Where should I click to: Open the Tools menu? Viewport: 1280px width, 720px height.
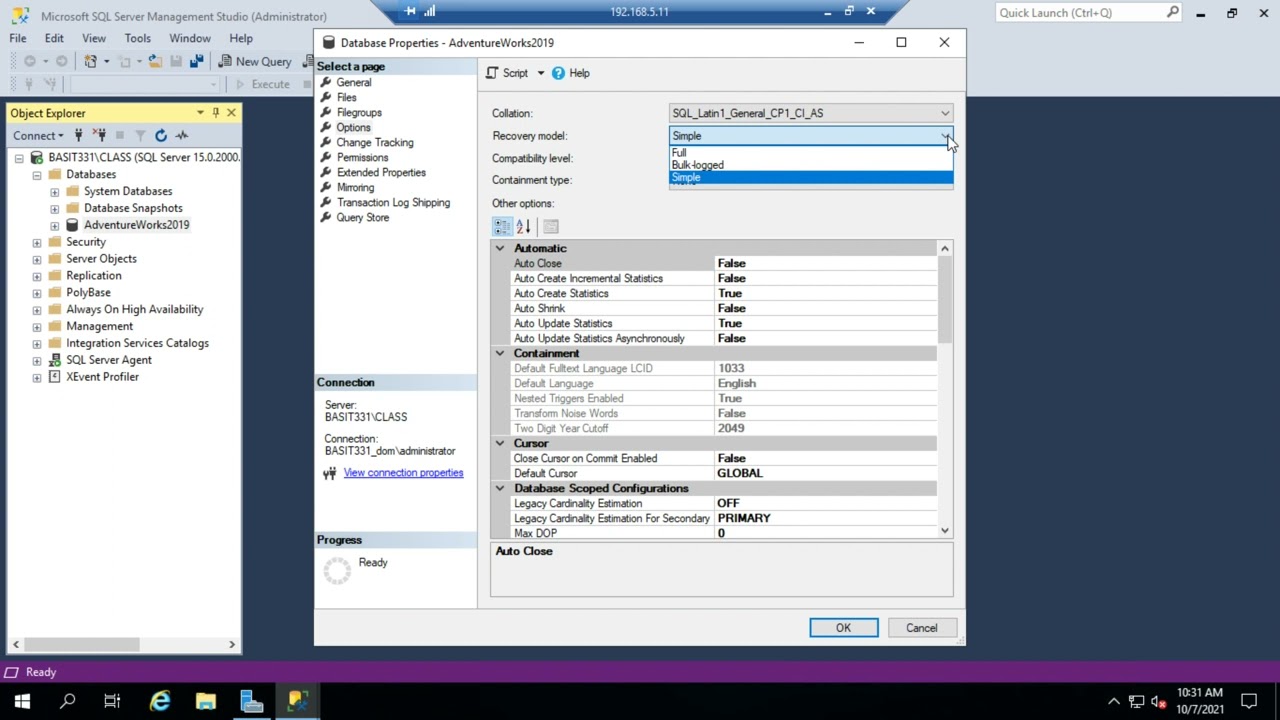(x=138, y=38)
